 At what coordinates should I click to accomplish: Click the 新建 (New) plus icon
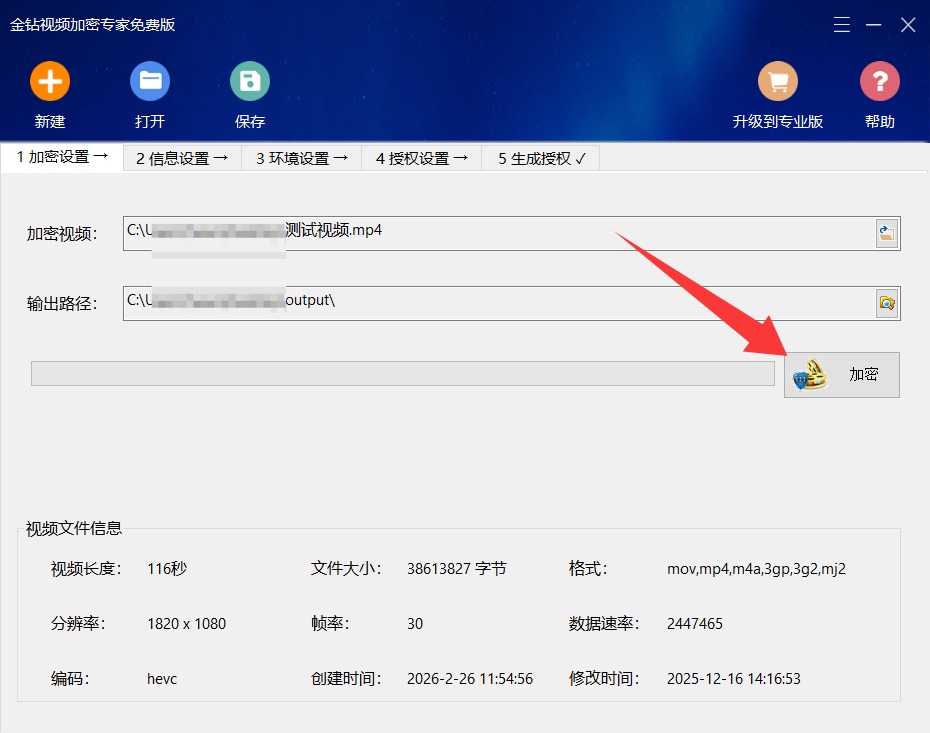pyautogui.click(x=50, y=81)
